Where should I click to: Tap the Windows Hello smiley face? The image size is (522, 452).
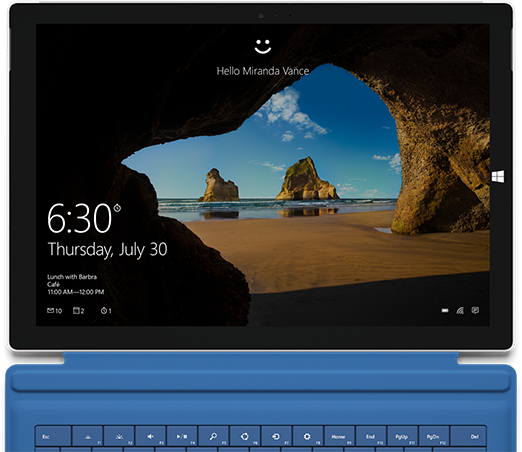coord(263,46)
